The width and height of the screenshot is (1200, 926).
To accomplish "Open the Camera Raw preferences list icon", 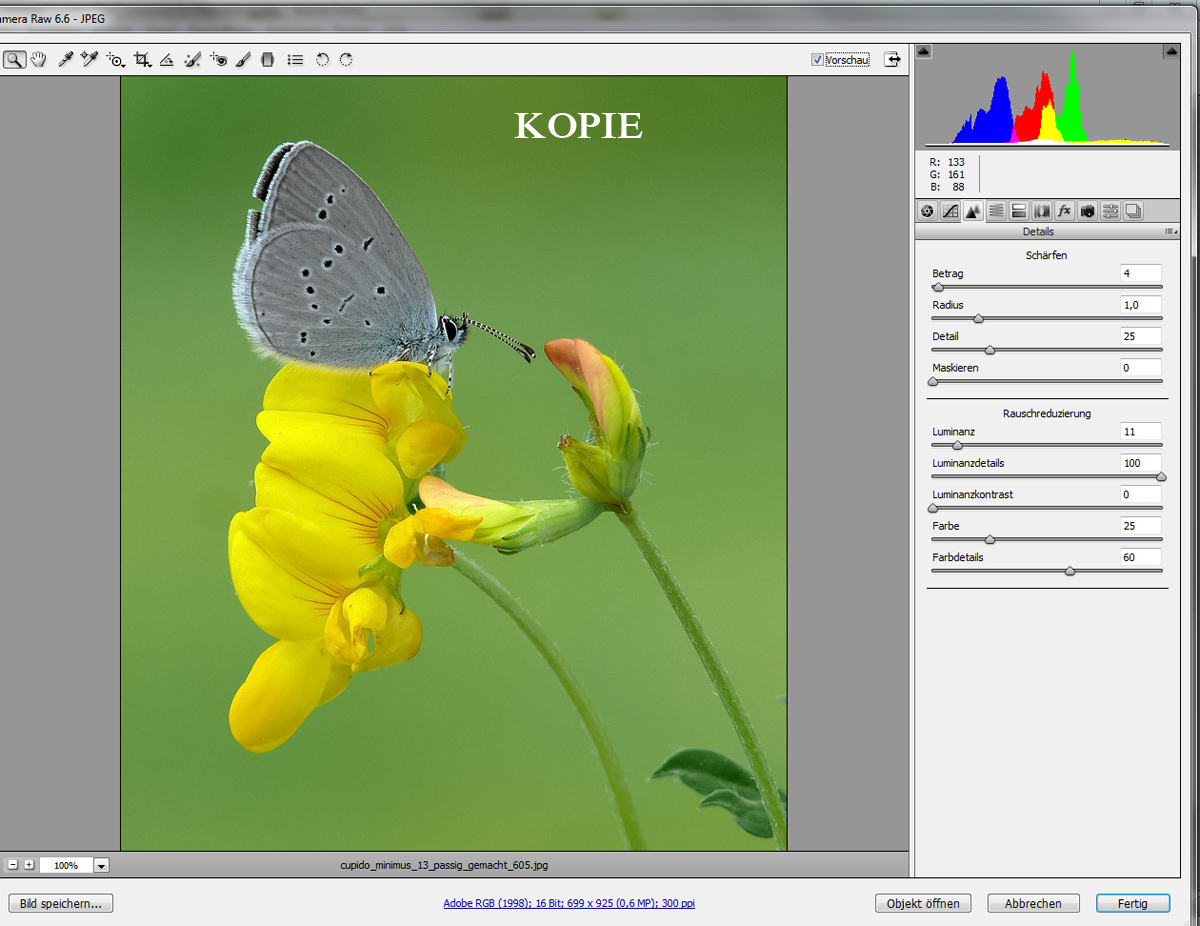I will pos(295,60).
